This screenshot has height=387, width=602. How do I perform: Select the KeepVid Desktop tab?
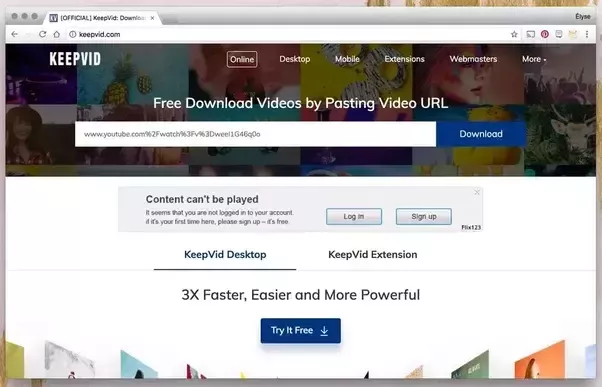tap(225, 255)
